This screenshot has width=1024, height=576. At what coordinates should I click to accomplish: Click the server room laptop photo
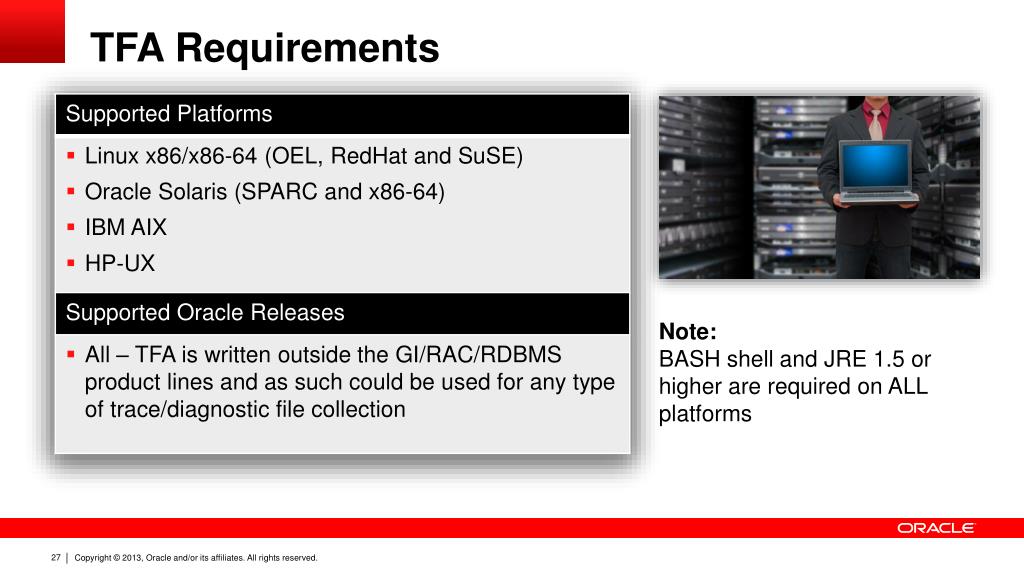tap(819, 187)
